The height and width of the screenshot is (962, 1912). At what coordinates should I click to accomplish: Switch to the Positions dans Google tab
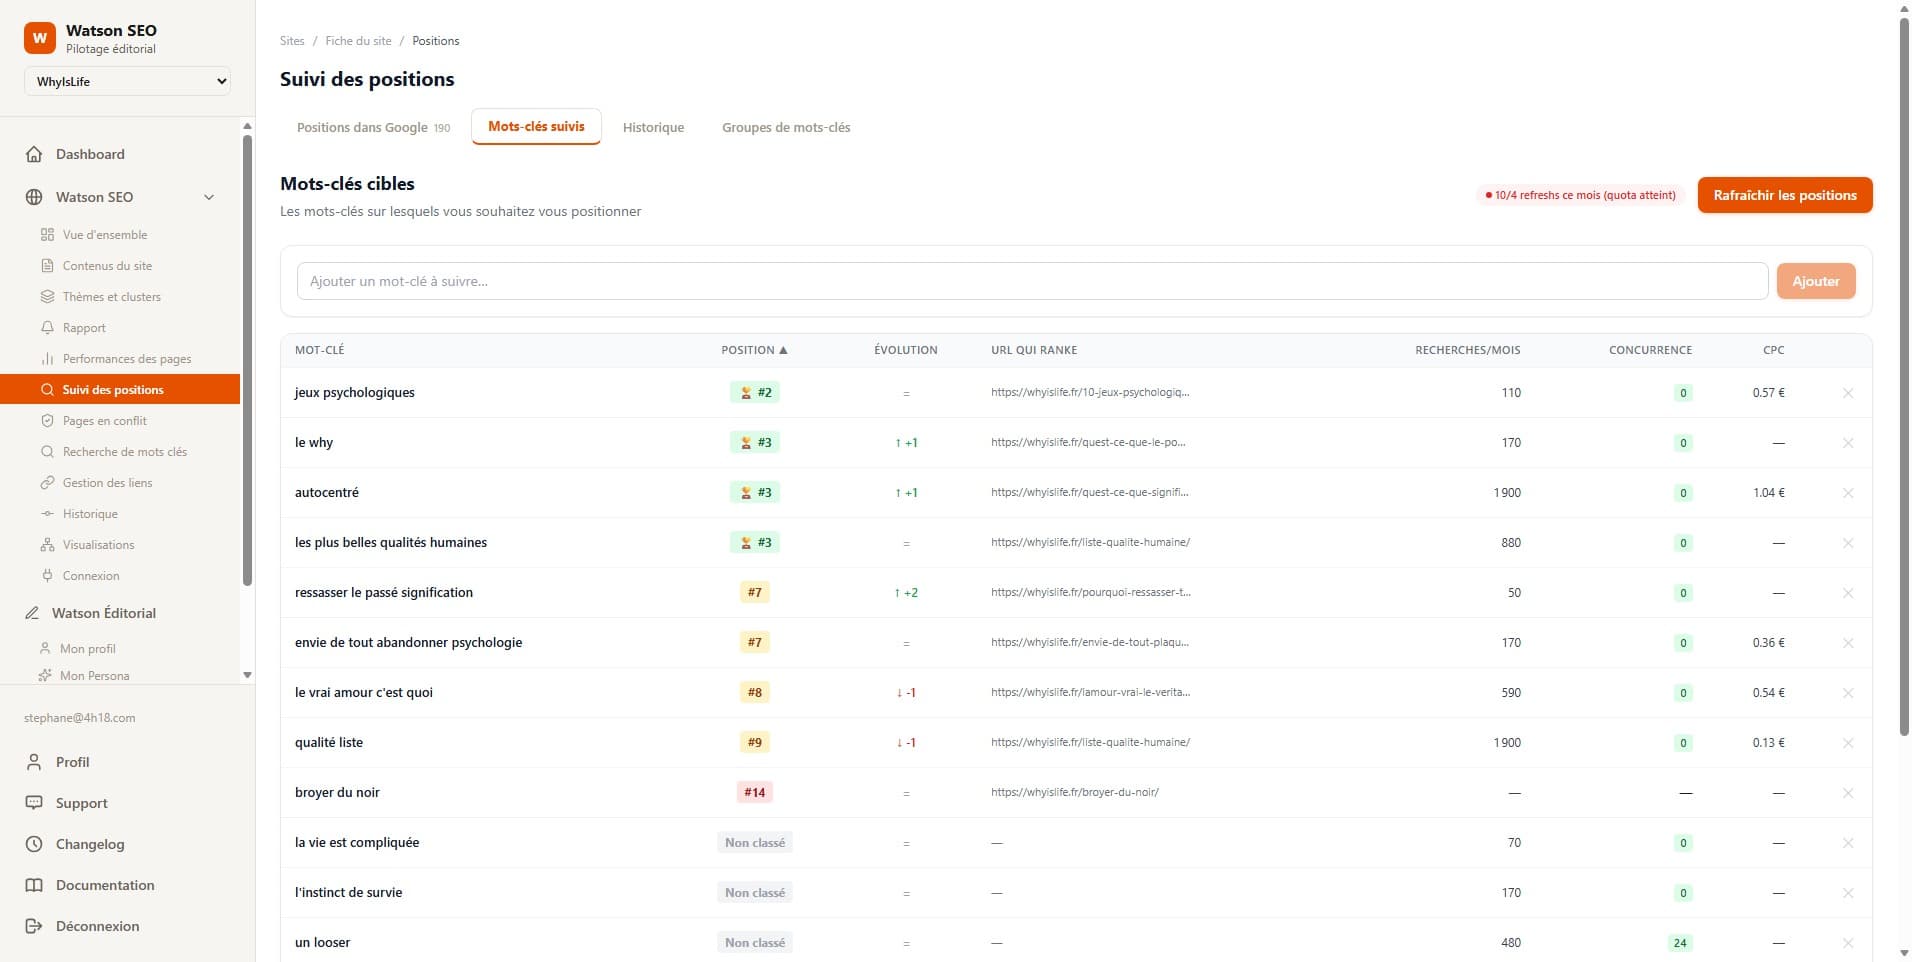click(x=363, y=127)
